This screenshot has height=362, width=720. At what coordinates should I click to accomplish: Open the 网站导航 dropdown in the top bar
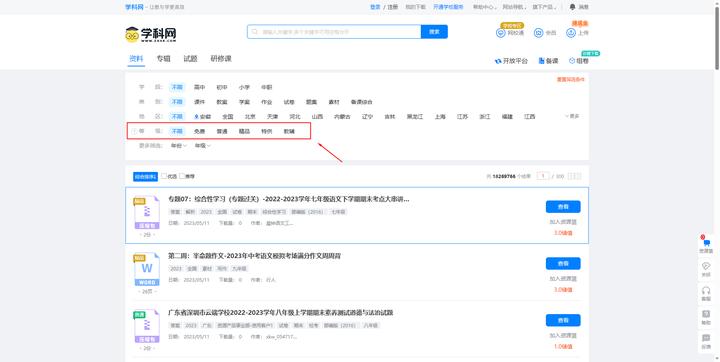(x=514, y=7)
